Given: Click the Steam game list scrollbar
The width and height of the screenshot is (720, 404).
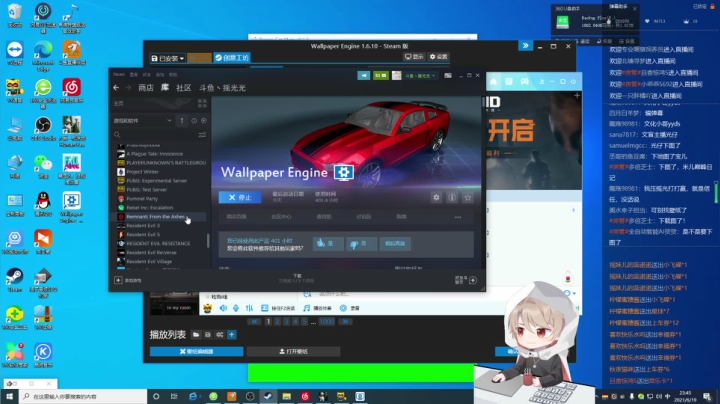Looking at the screenshot, I should pyautogui.click(x=208, y=241).
